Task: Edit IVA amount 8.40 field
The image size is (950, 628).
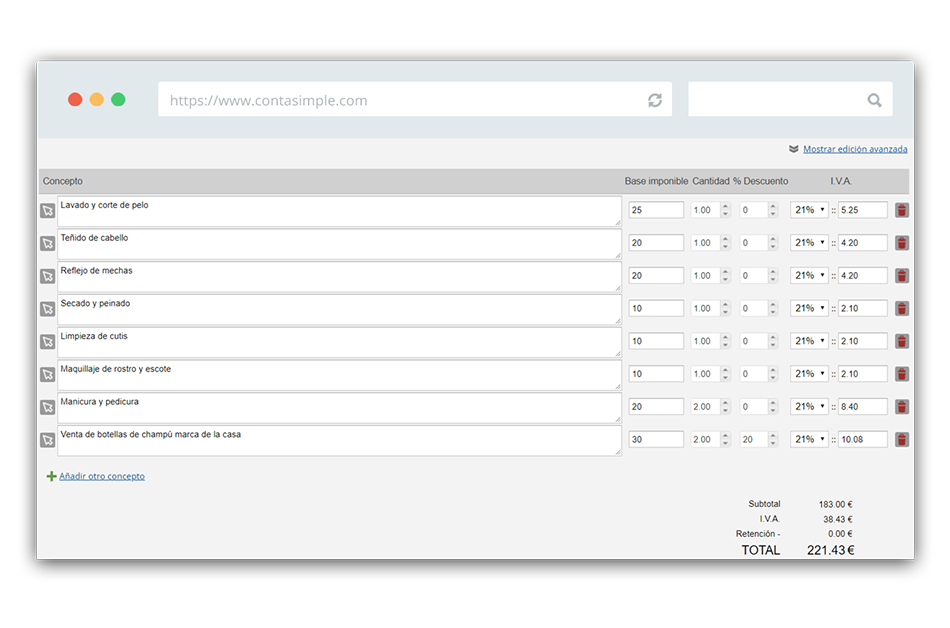Action: point(863,406)
